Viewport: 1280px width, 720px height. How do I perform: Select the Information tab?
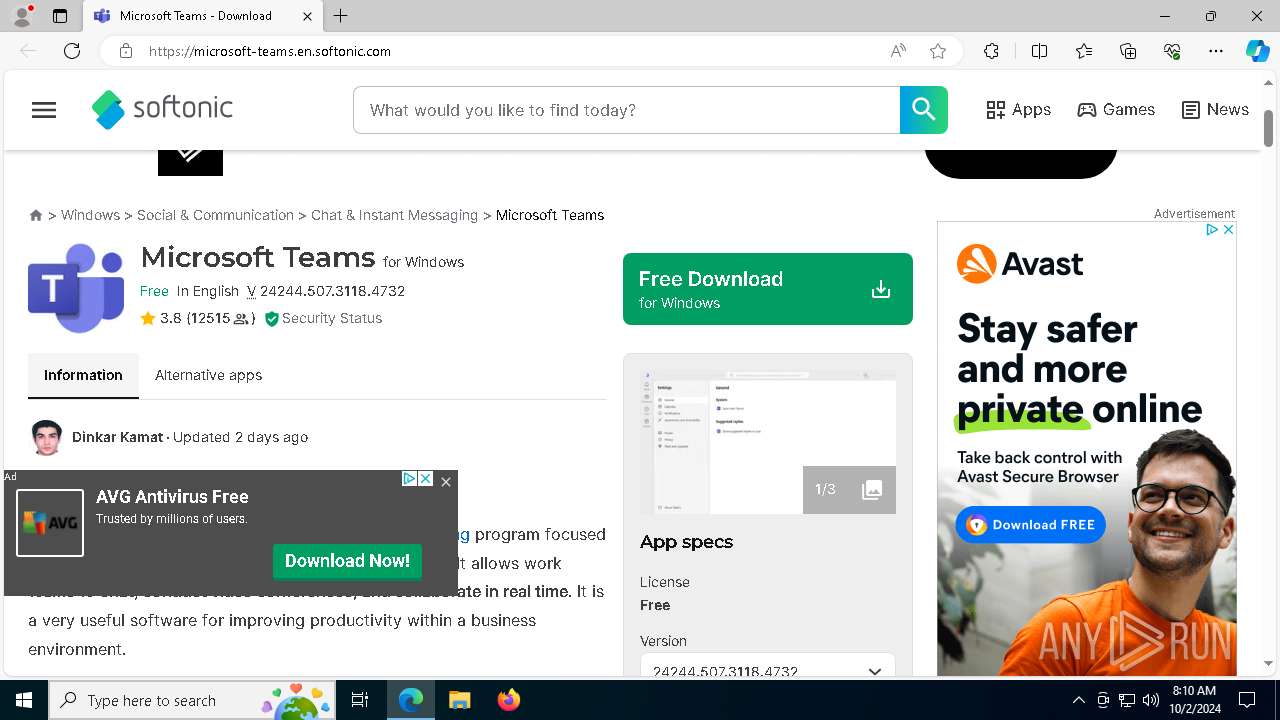(83, 375)
